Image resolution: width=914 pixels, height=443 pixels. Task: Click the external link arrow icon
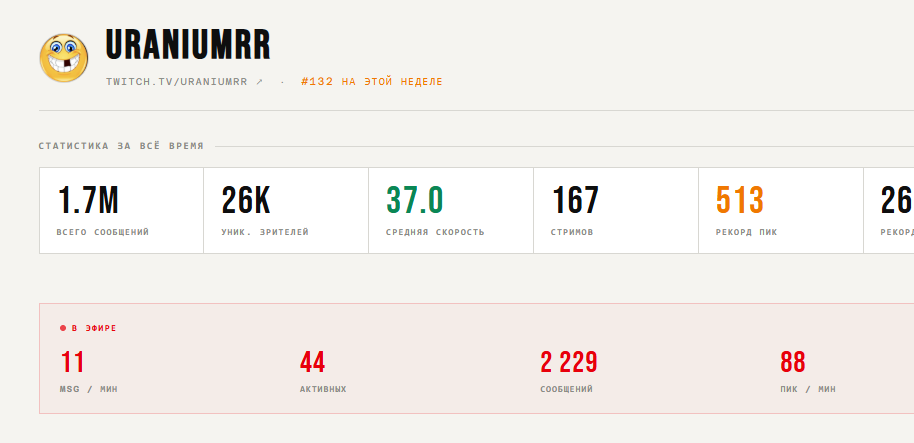pyautogui.click(x=259, y=82)
